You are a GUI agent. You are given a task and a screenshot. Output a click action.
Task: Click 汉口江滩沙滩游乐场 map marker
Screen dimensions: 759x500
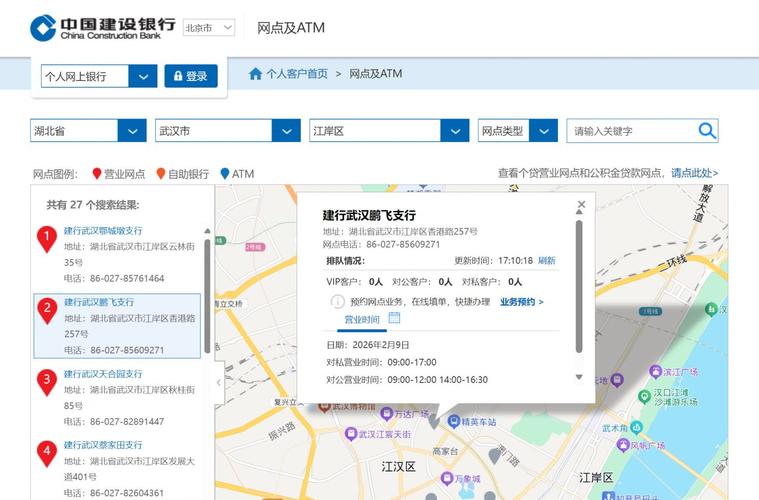coord(644,396)
